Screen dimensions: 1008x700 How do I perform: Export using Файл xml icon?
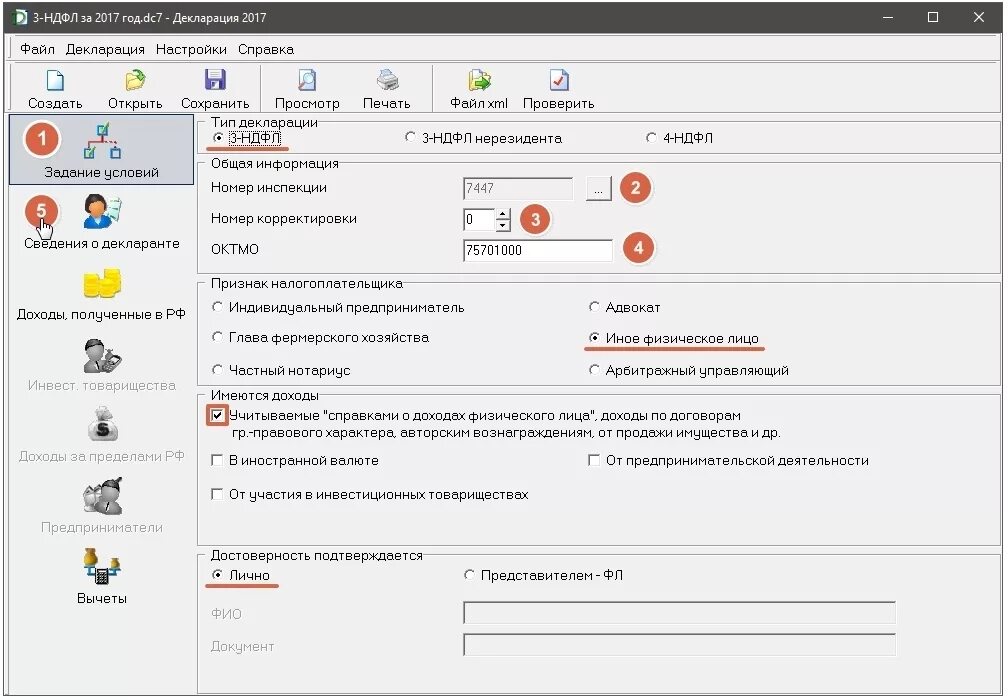(479, 80)
